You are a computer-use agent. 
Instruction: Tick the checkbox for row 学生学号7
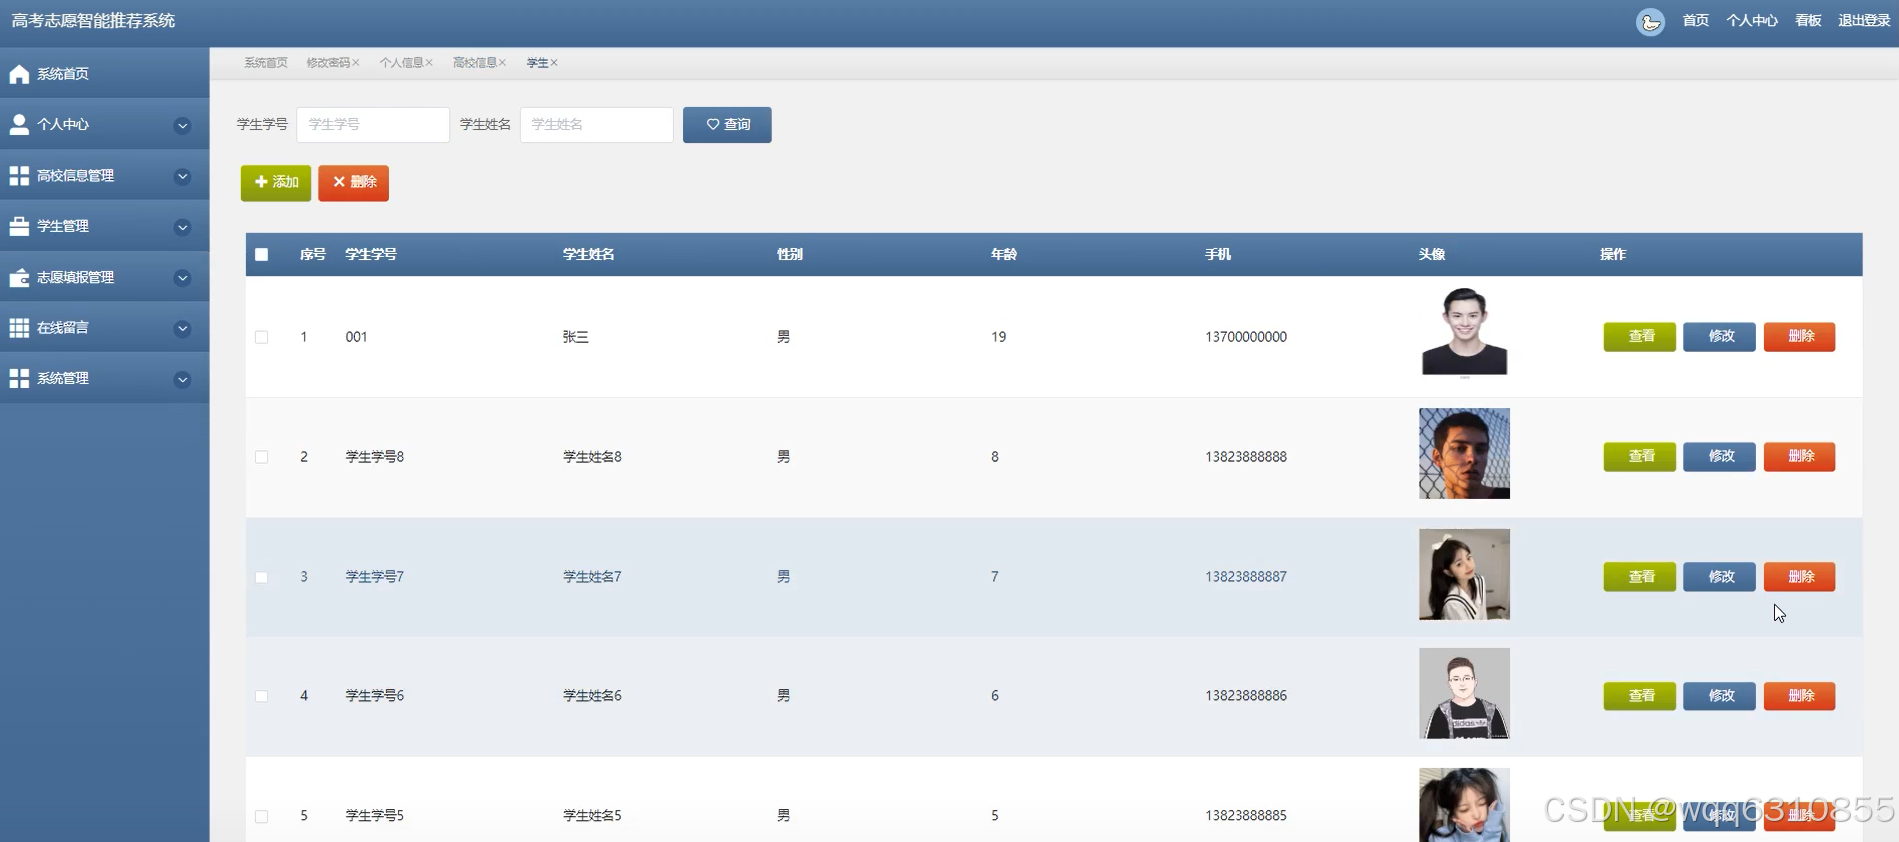pyautogui.click(x=262, y=577)
